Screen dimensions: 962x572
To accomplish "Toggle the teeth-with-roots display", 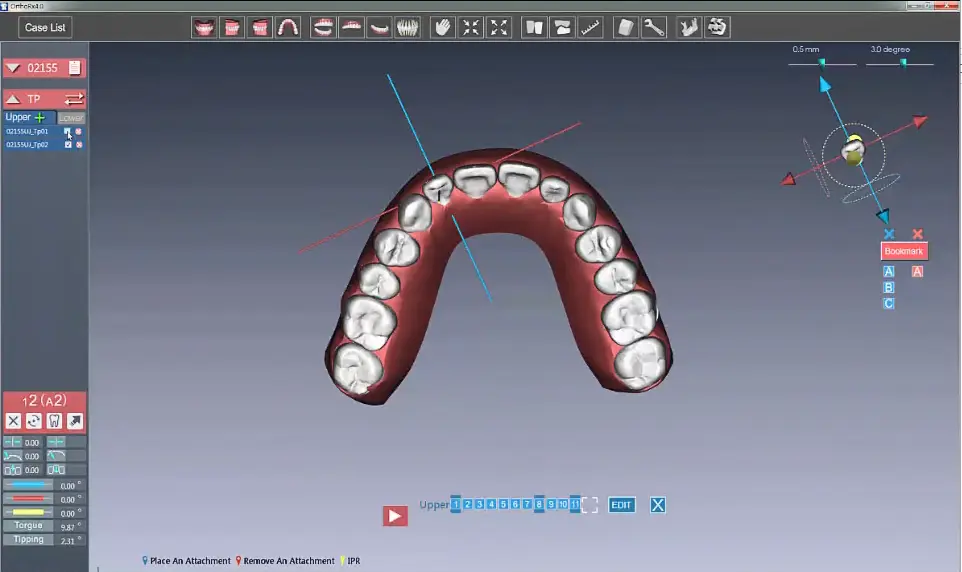I will click(x=407, y=28).
